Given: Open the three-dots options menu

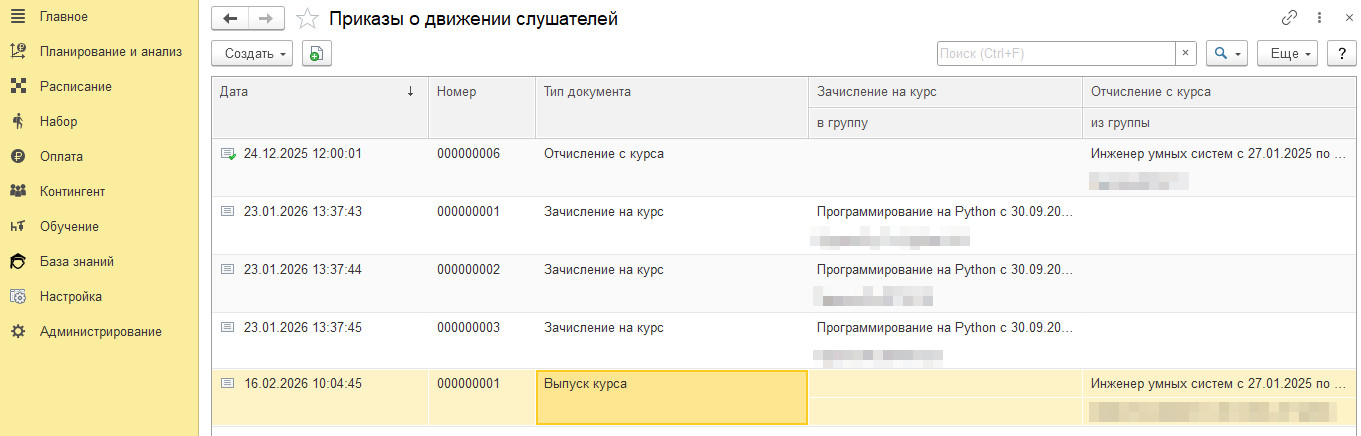Looking at the screenshot, I should click(1320, 18).
